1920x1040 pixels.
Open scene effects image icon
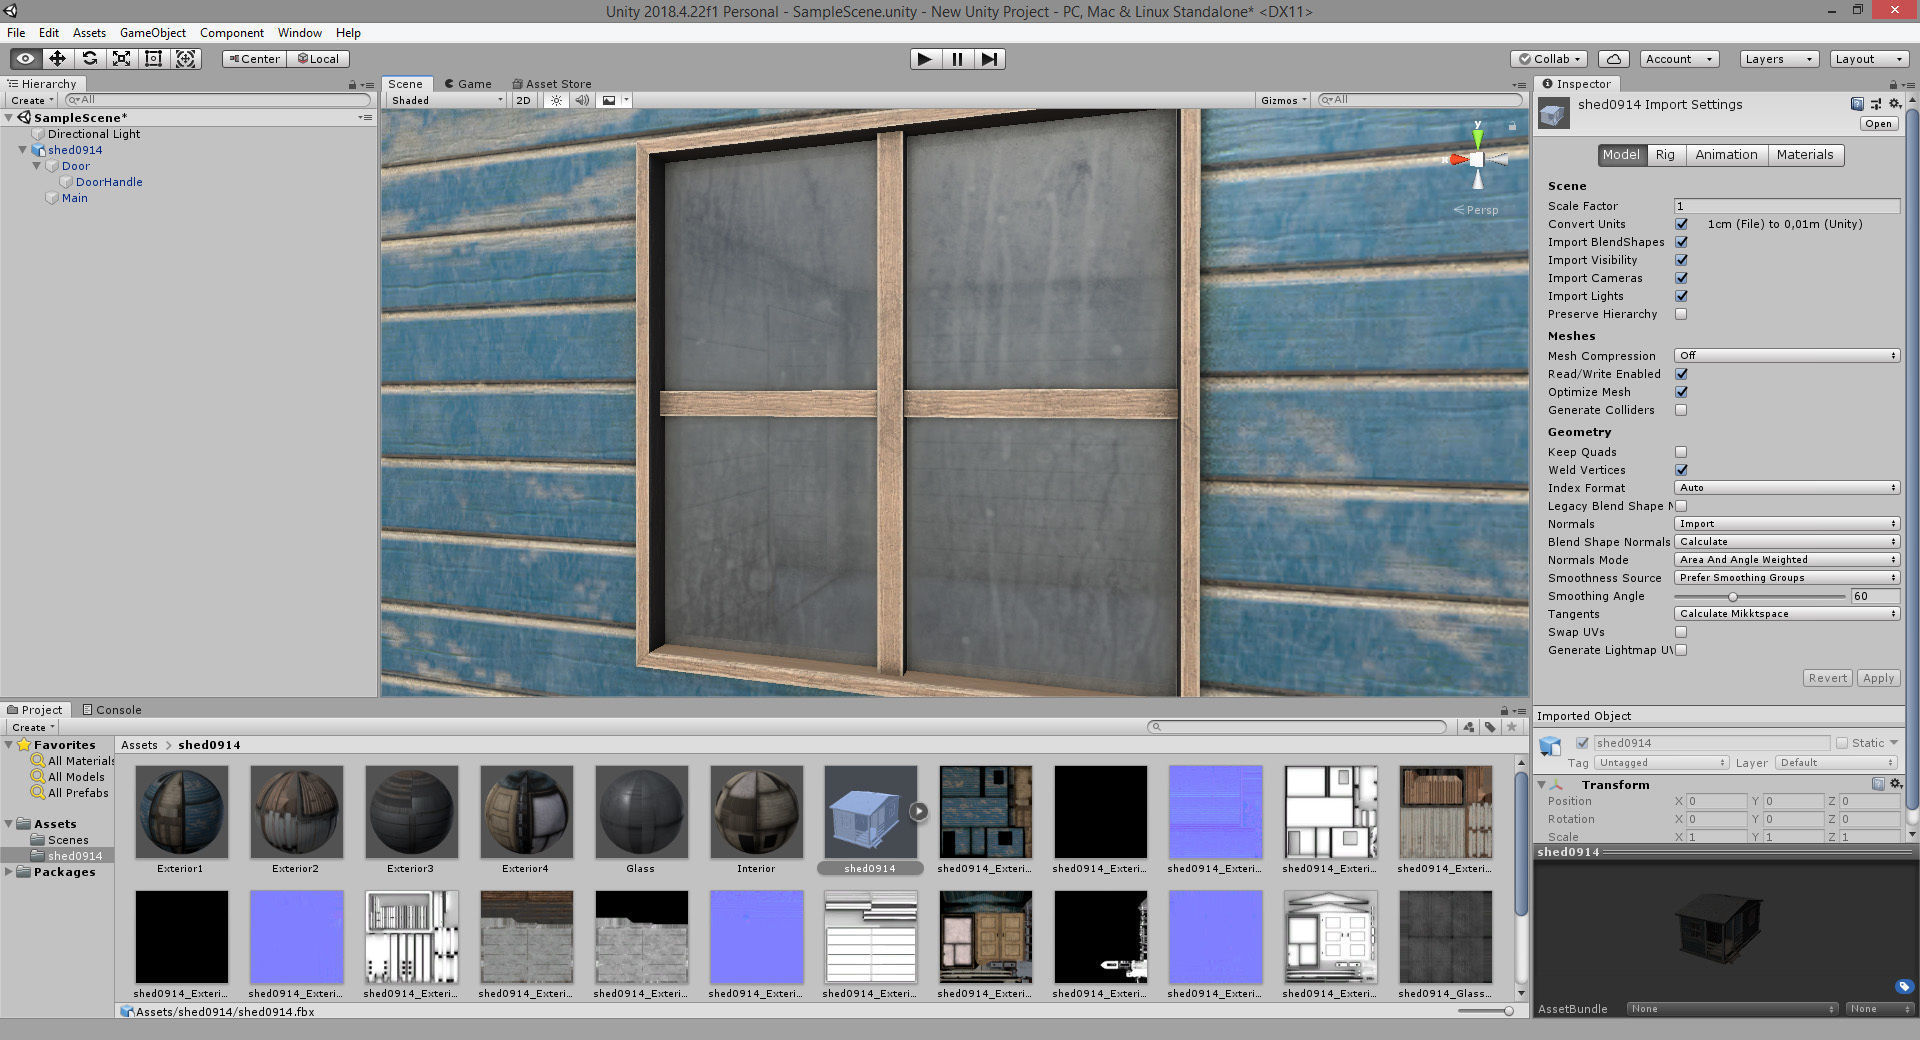tap(608, 100)
